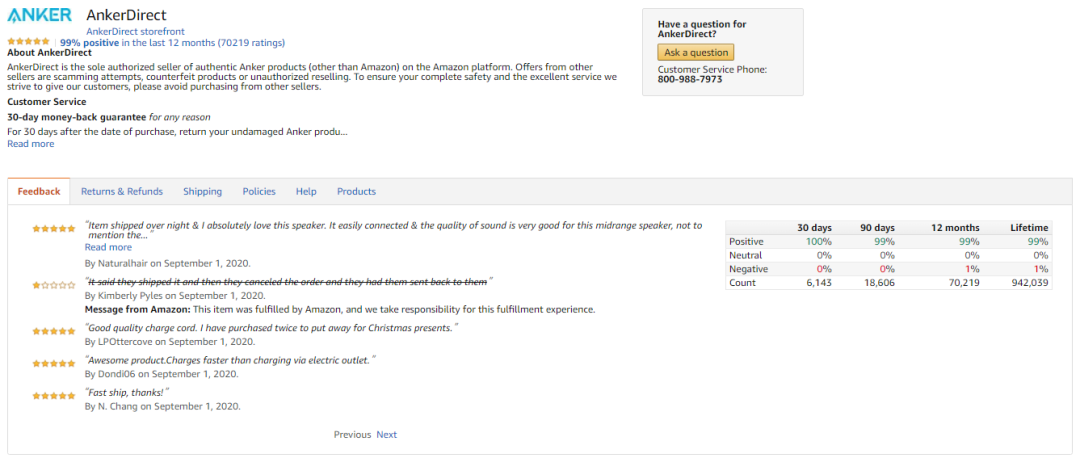Expand Naturalhair's review with Read more
This screenshot has width=1080, height=458.
(x=108, y=247)
